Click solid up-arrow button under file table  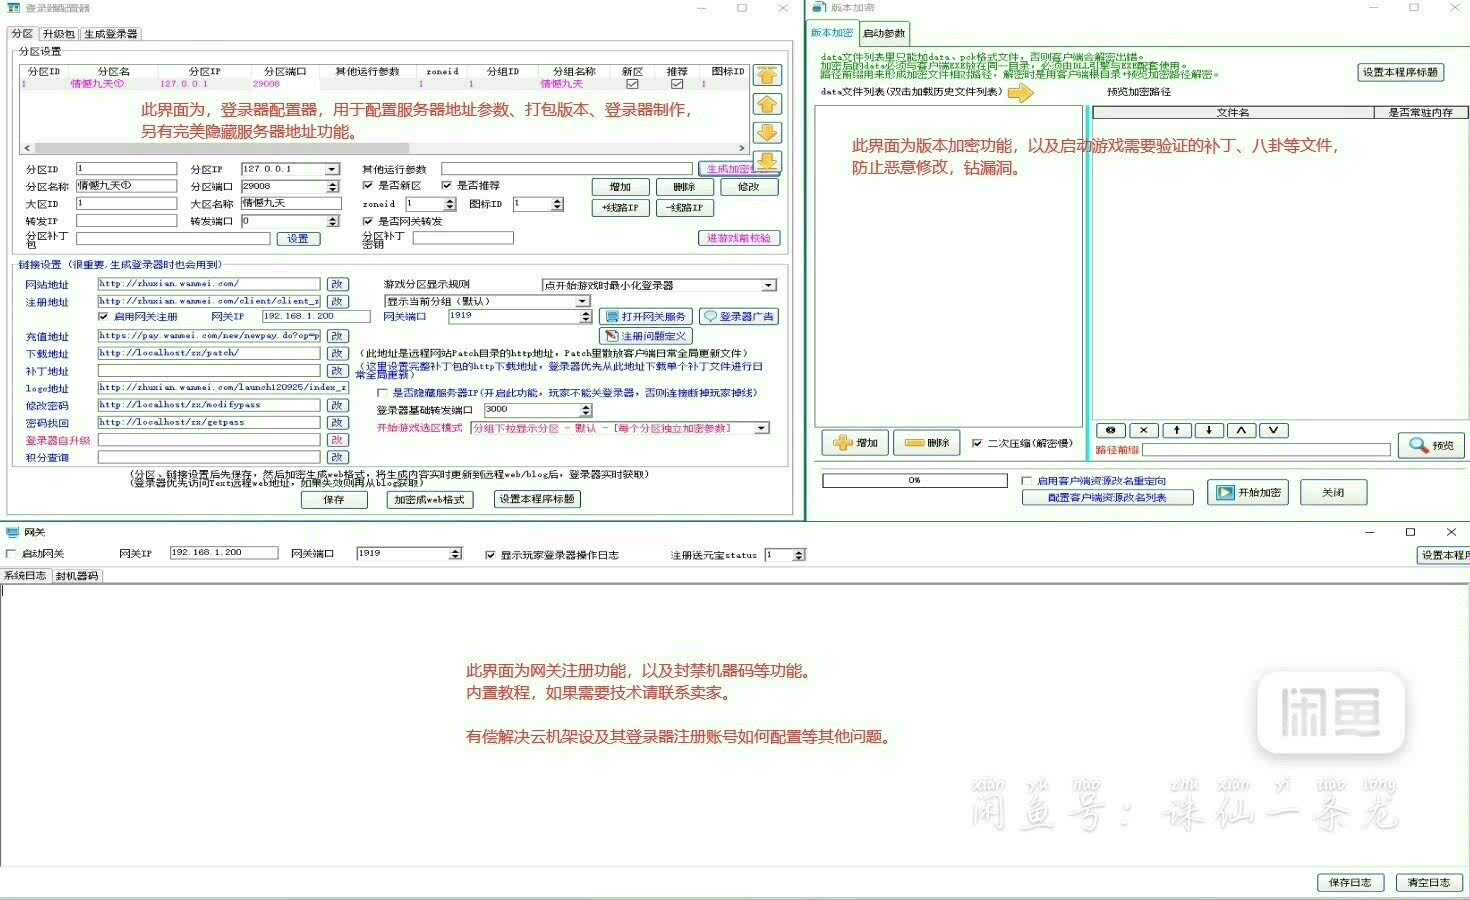point(1177,430)
